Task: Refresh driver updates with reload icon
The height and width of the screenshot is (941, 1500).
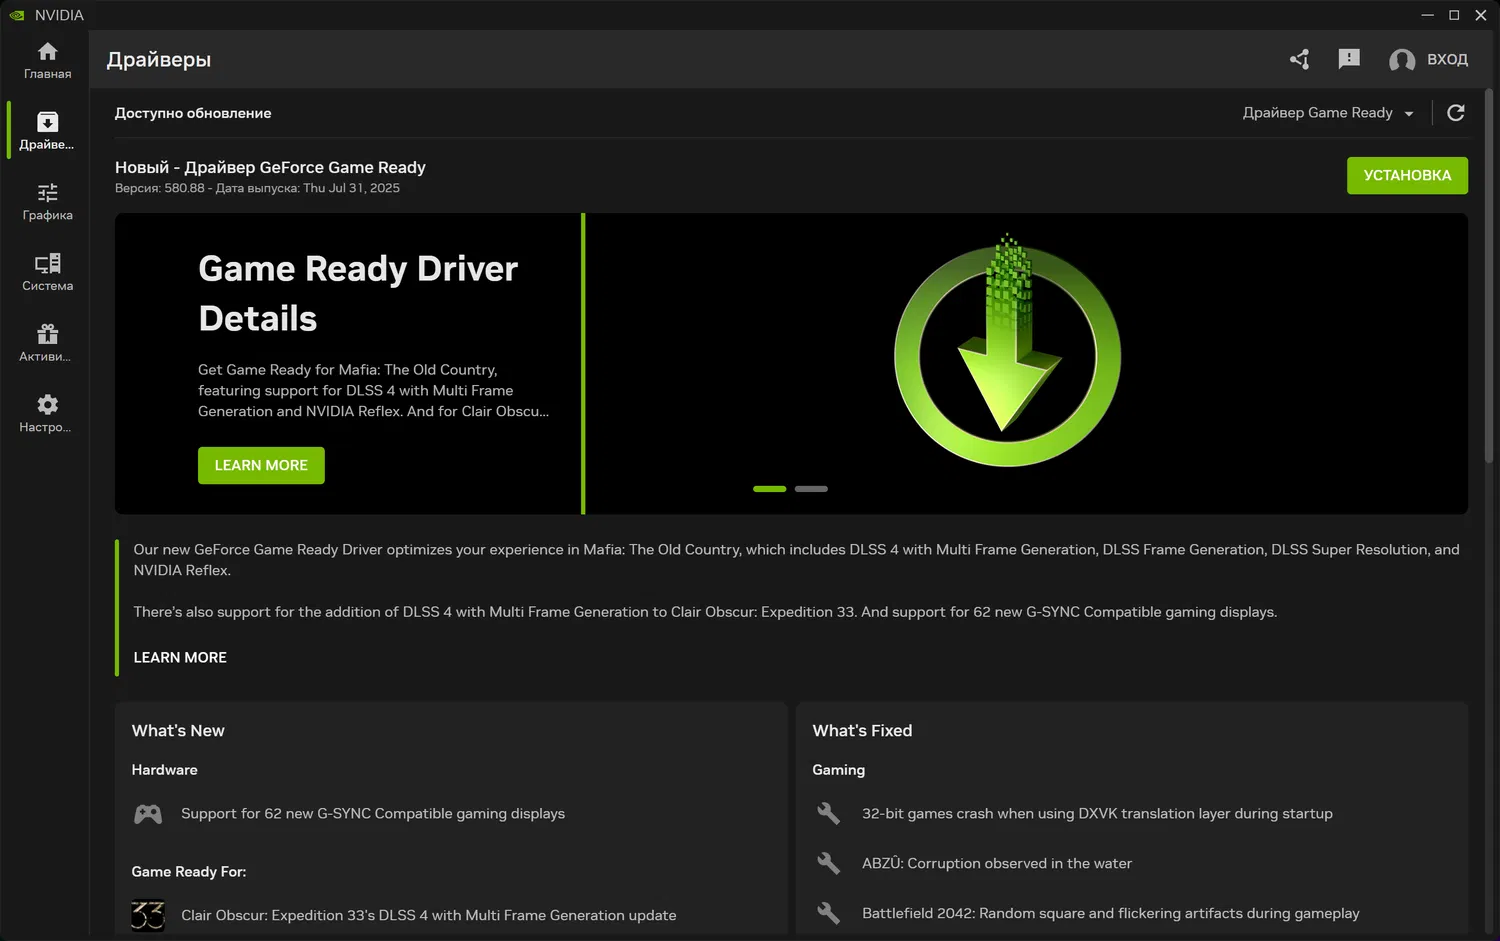Action: pos(1456,113)
